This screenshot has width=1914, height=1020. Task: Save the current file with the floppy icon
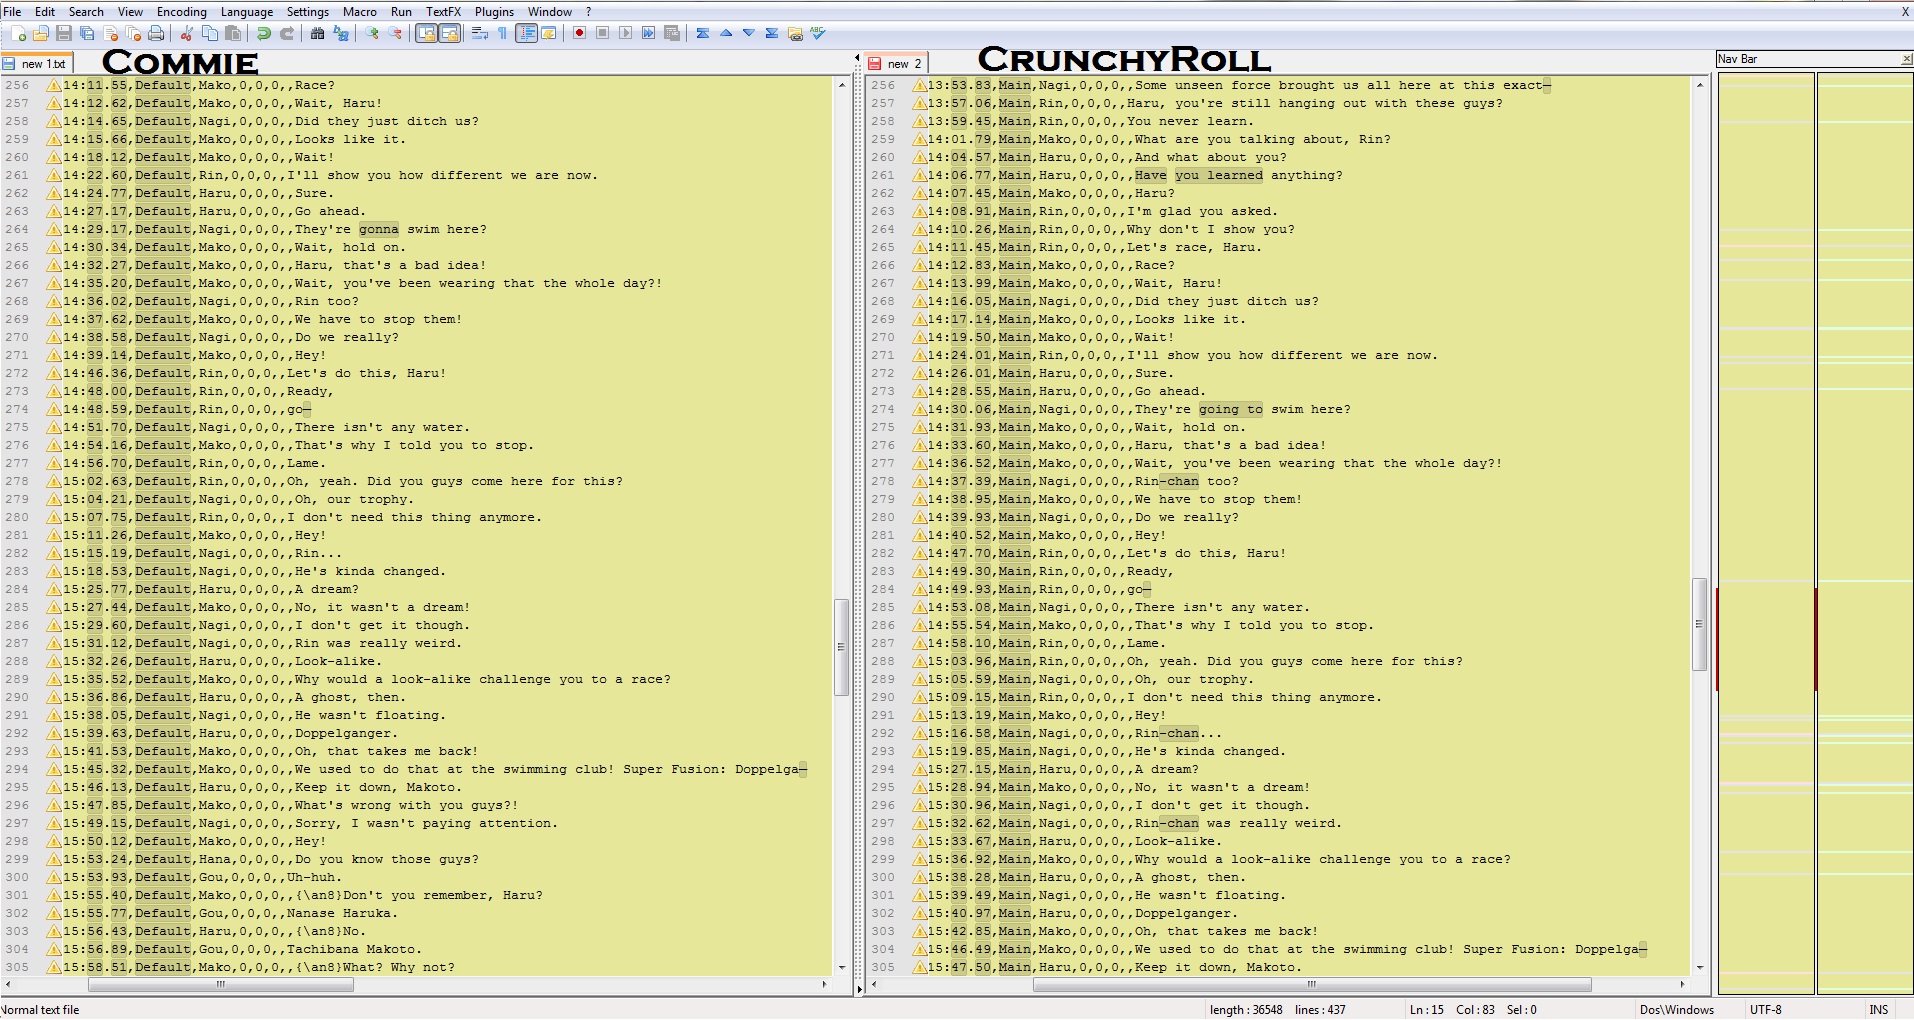click(64, 33)
